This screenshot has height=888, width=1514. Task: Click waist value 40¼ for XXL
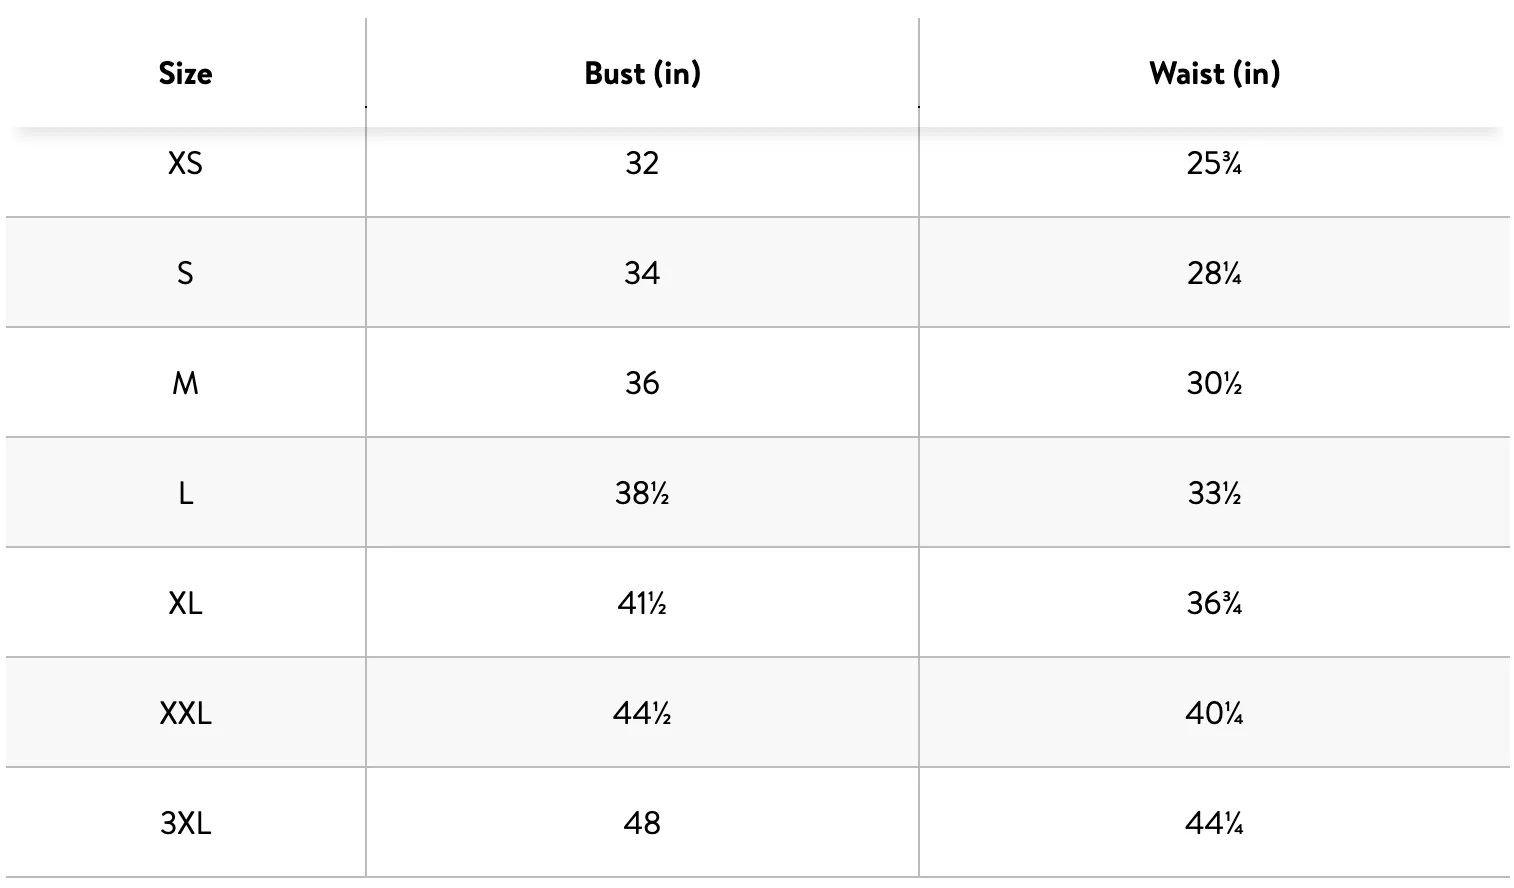click(x=1214, y=713)
